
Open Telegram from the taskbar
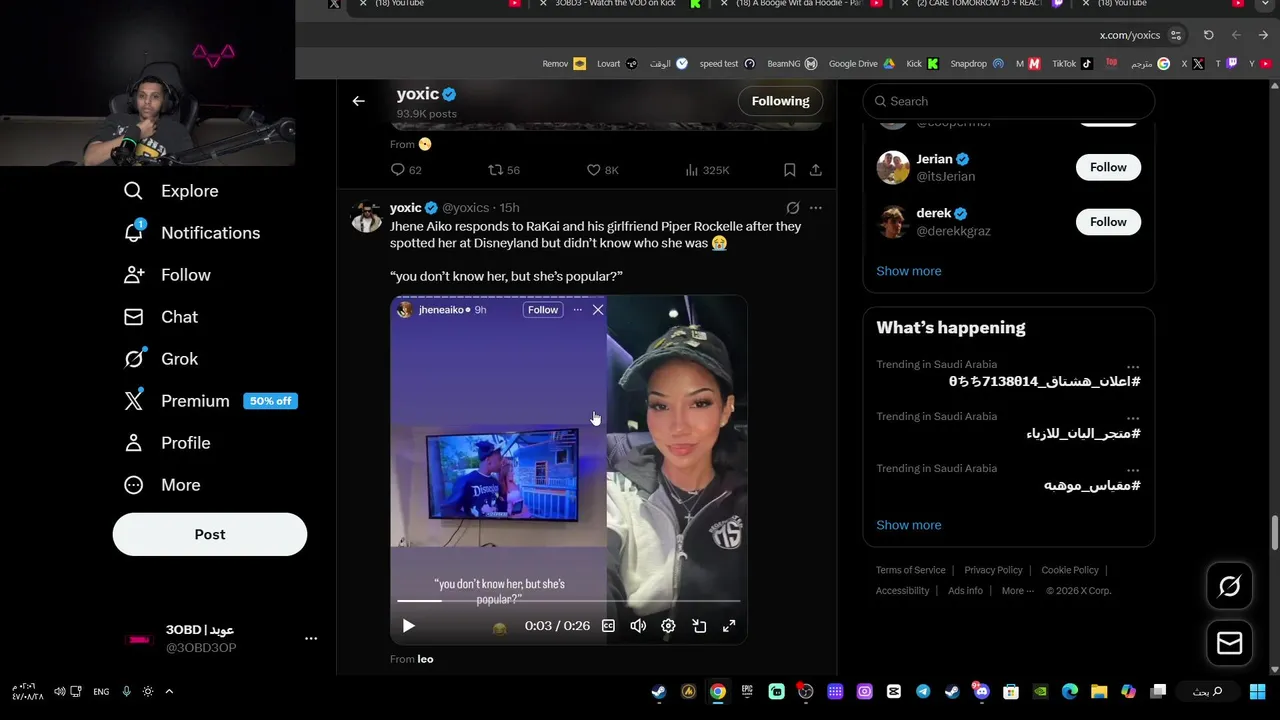click(x=923, y=691)
